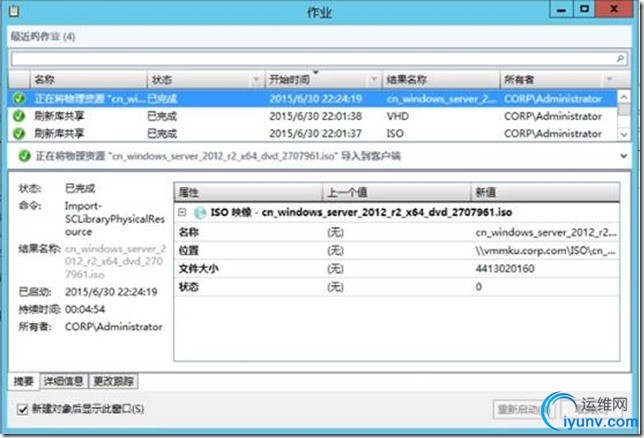Click the 重新启动 button
The image size is (644, 438).
point(524,409)
